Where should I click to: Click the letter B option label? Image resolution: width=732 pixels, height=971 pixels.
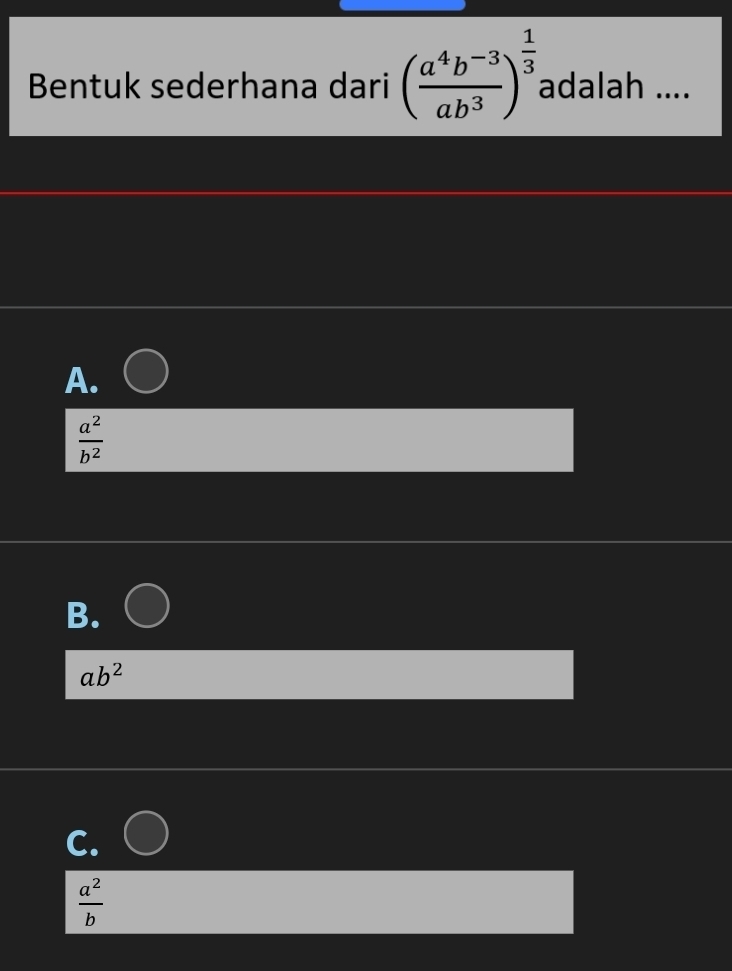(x=82, y=616)
